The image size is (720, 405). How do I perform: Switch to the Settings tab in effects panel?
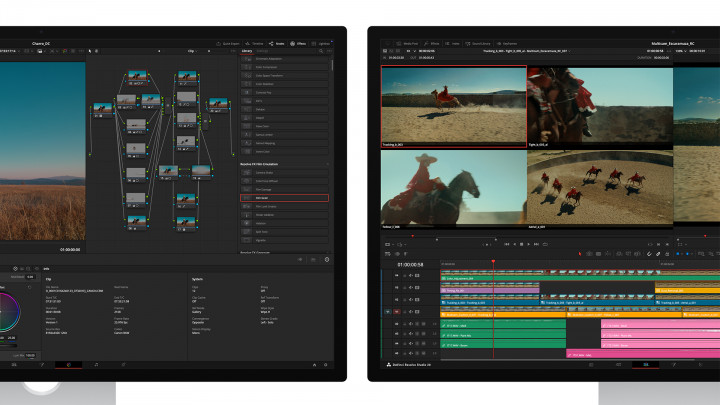[262, 51]
